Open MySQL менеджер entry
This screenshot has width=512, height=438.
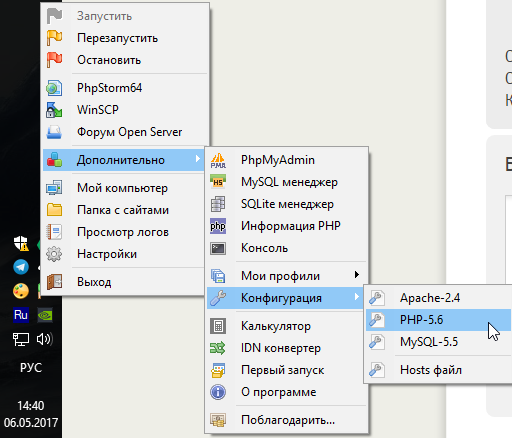click(287, 182)
